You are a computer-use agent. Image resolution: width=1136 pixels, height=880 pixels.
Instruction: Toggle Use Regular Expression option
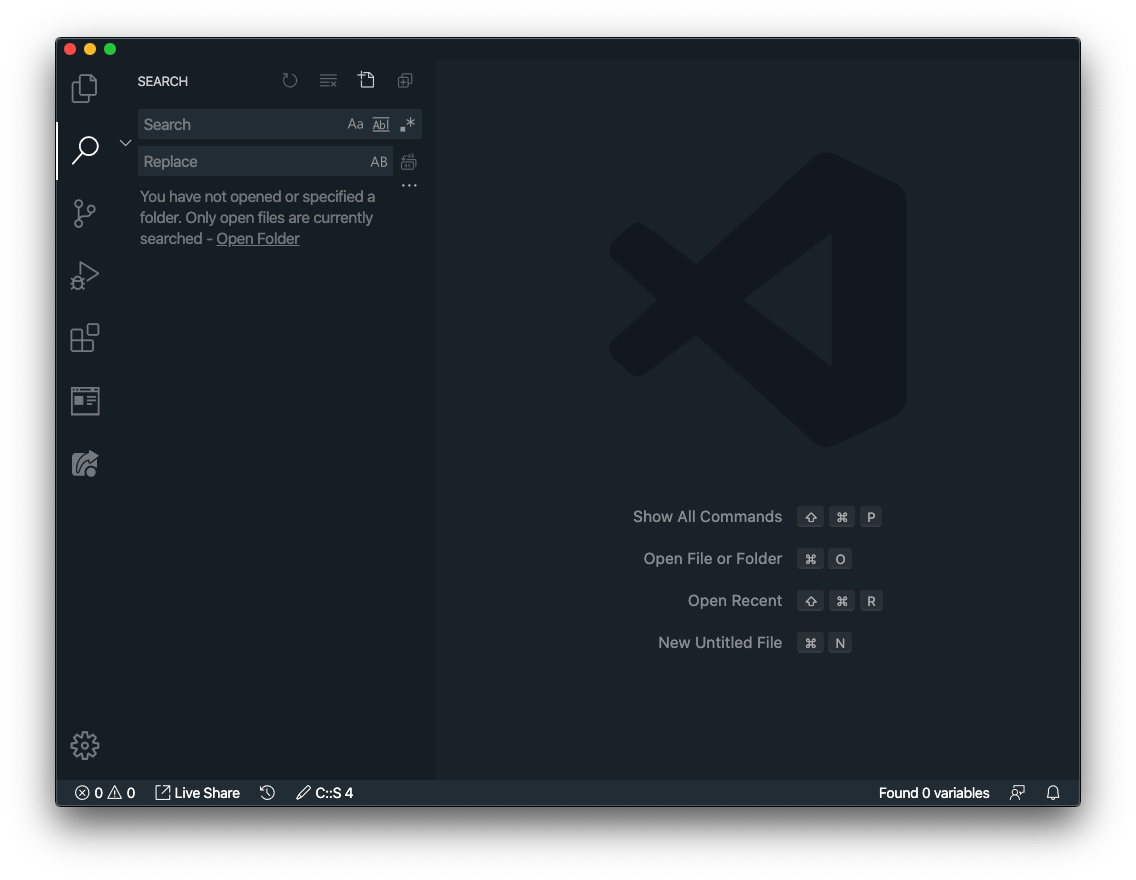[407, 124]
